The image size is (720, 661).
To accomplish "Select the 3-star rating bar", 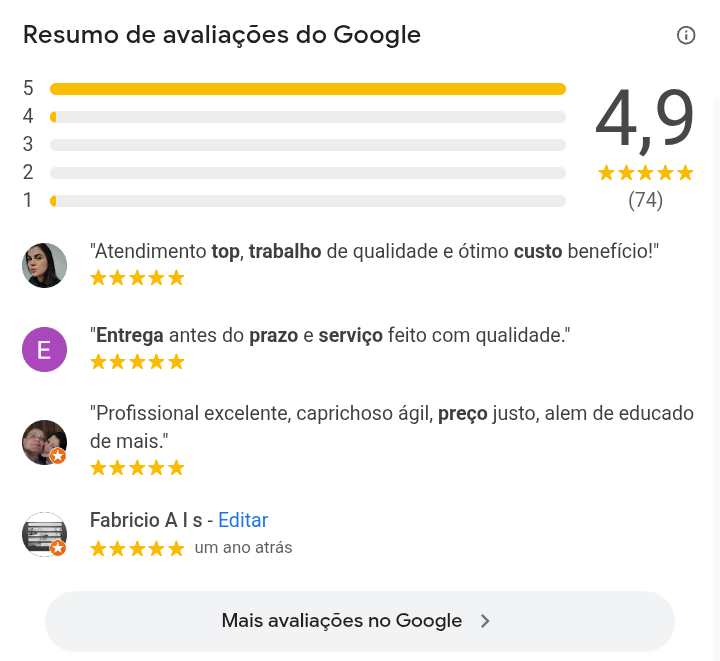I will pyautogui.click(x=308, y=145).
